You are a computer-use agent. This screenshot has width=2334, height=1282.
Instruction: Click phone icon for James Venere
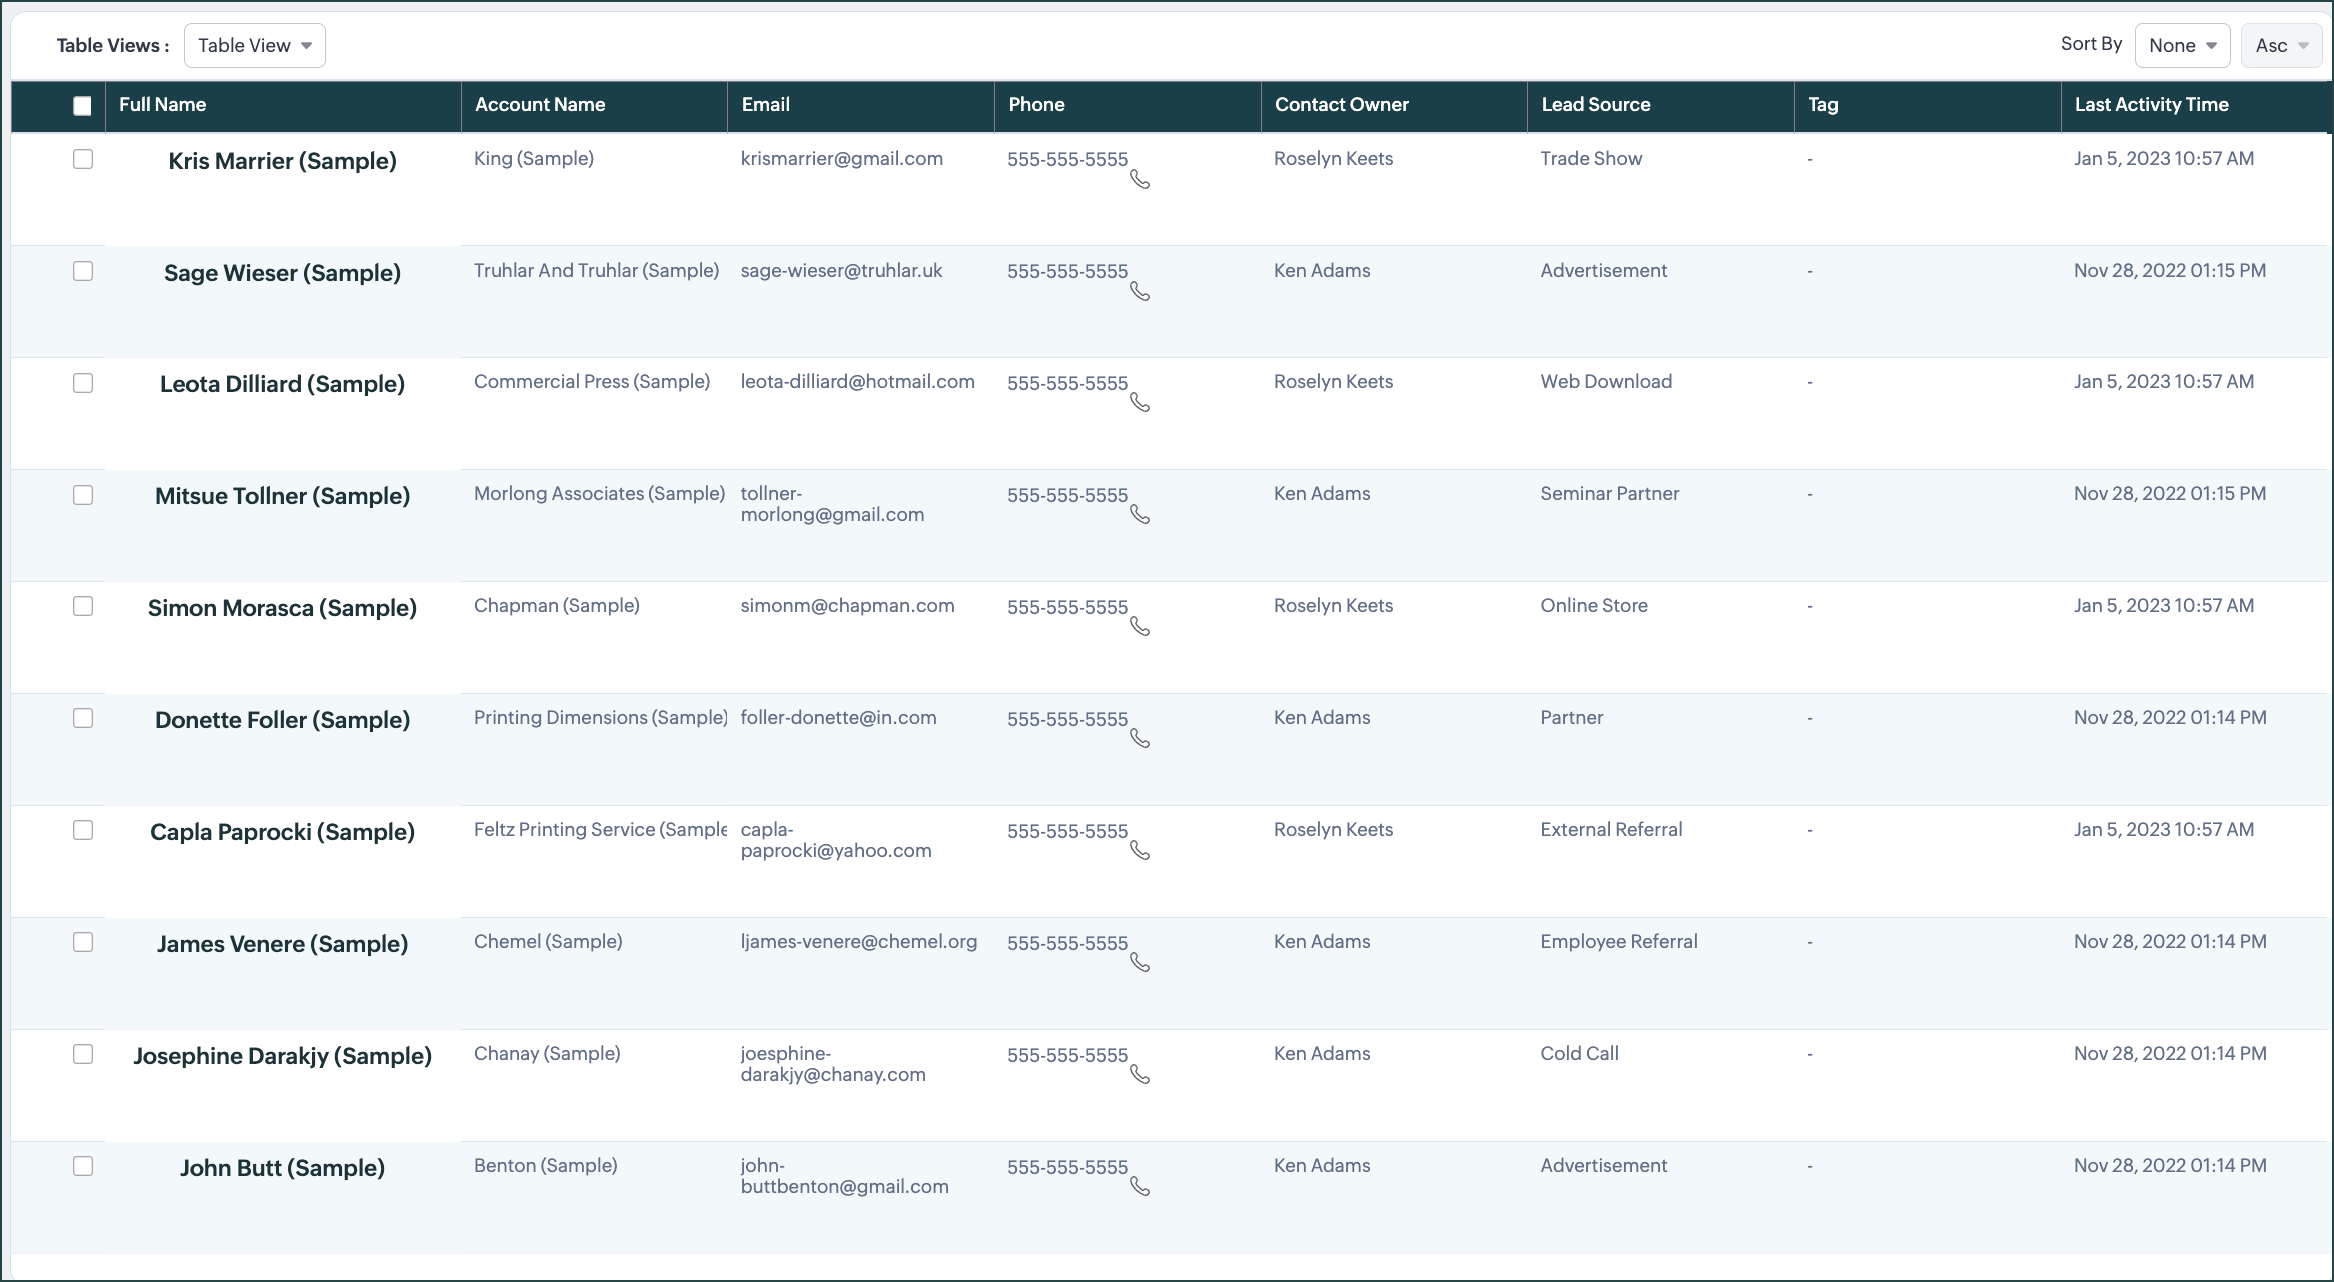pyautogui.click(x=1139, y=963)
